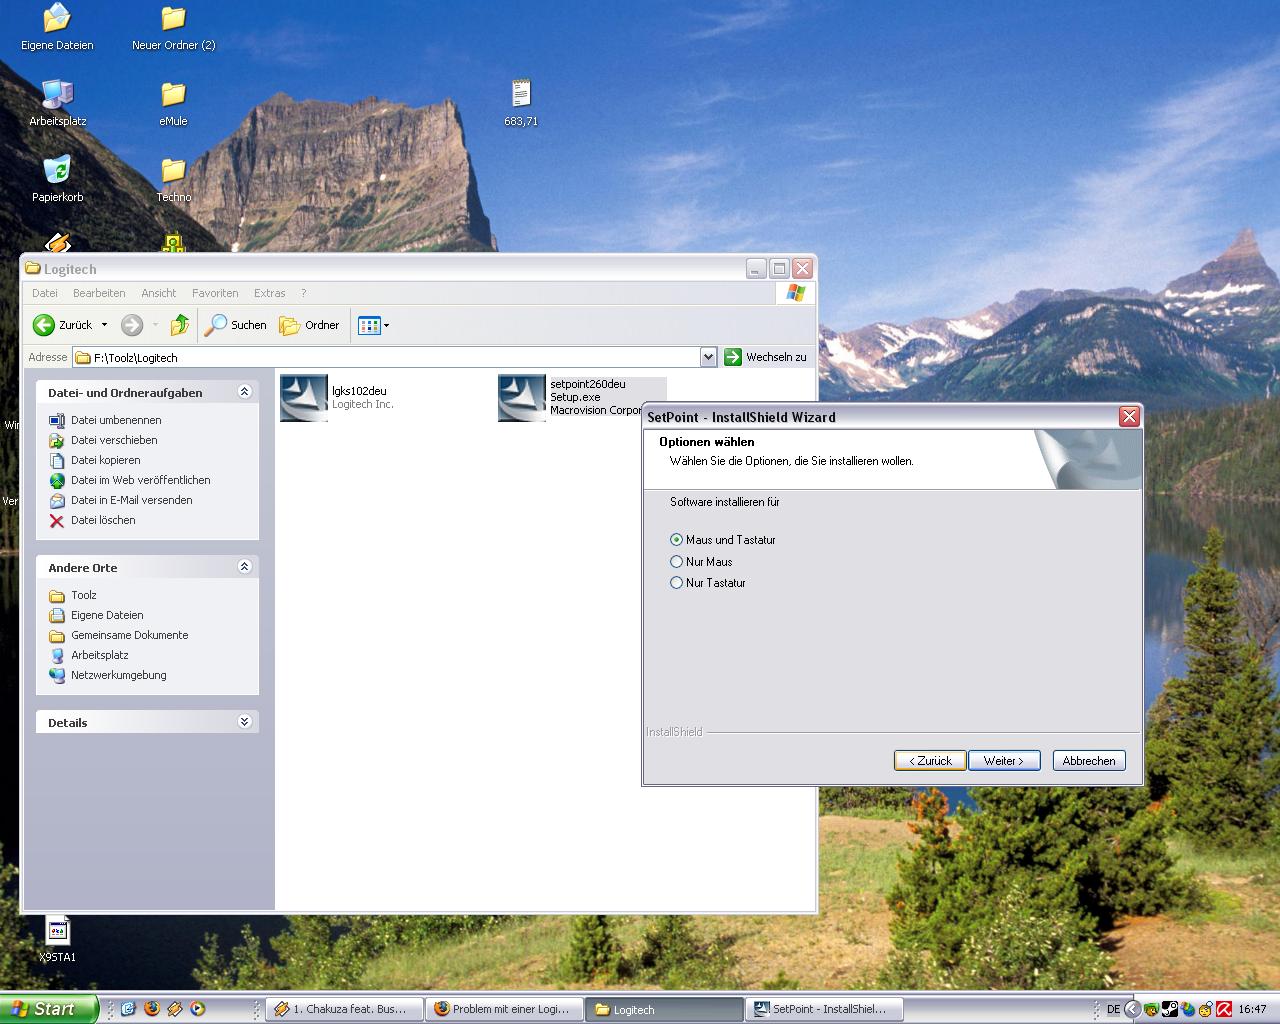Click Datei löschen link
This screenshot has height=1024, width=1280.
tap(103, 520)
